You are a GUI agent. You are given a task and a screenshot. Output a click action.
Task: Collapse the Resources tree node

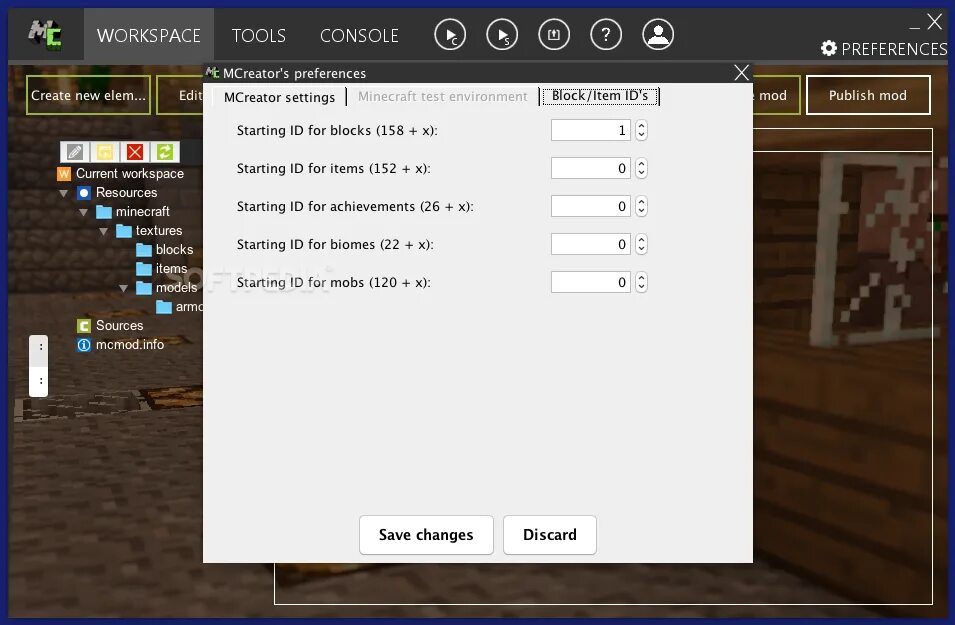click(x=63, y=193)
